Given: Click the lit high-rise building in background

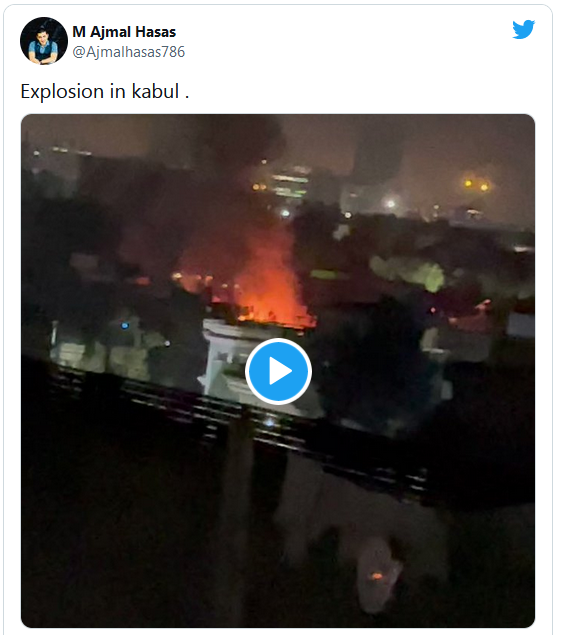Looking at the screenshot, I should 290,184.
